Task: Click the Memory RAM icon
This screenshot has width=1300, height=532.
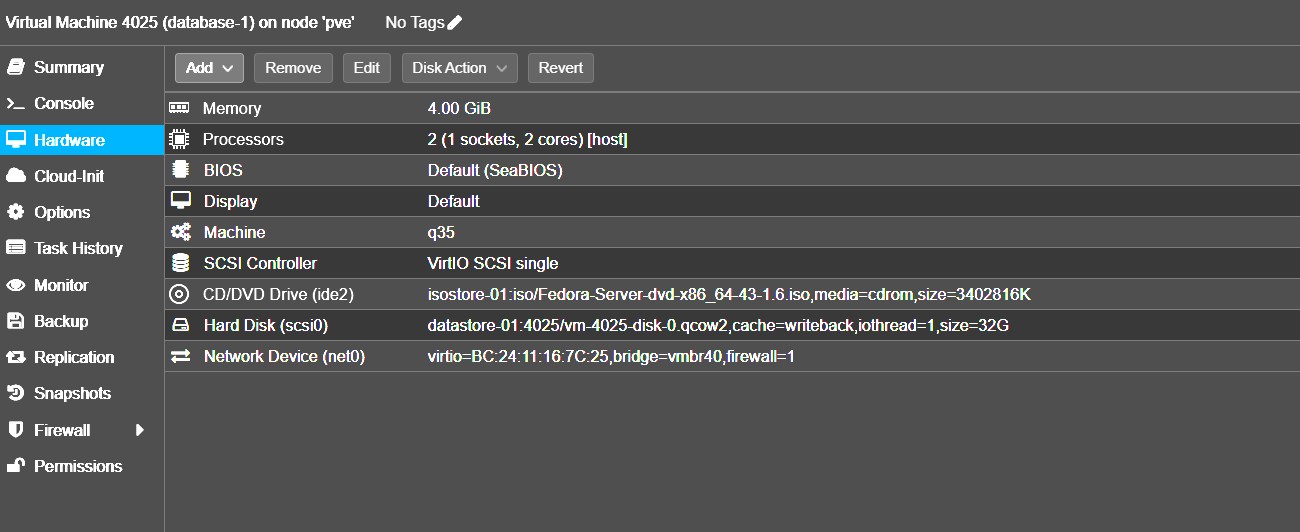Action: click(180, 108)
